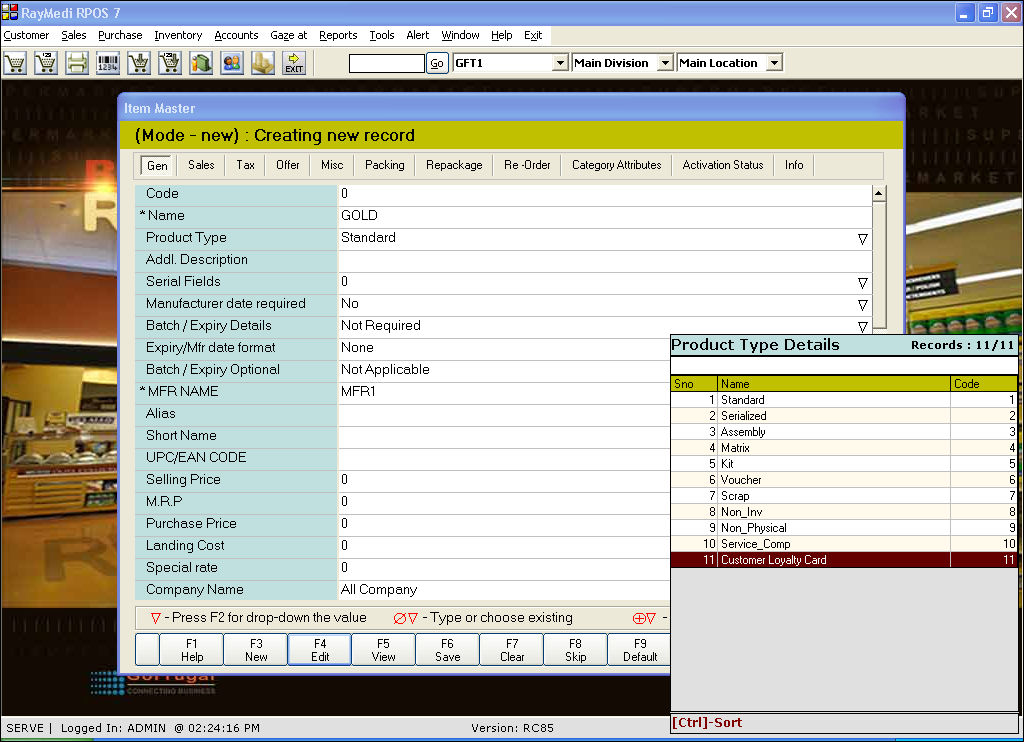The width and height of the screenshot is (1024, 742).
Task: Expand the Serial Fields drop-down arrow
Action: click(862, 283)
